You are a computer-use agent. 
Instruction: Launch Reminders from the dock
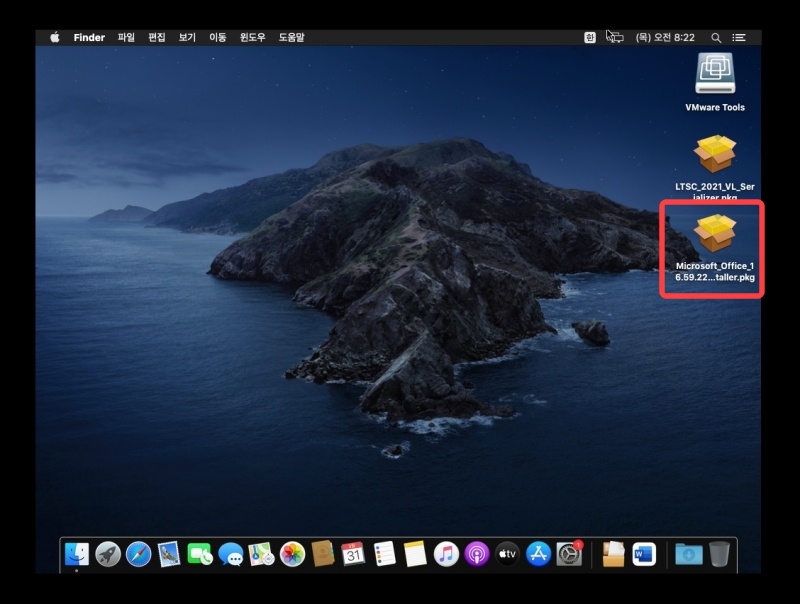point(385,554)
